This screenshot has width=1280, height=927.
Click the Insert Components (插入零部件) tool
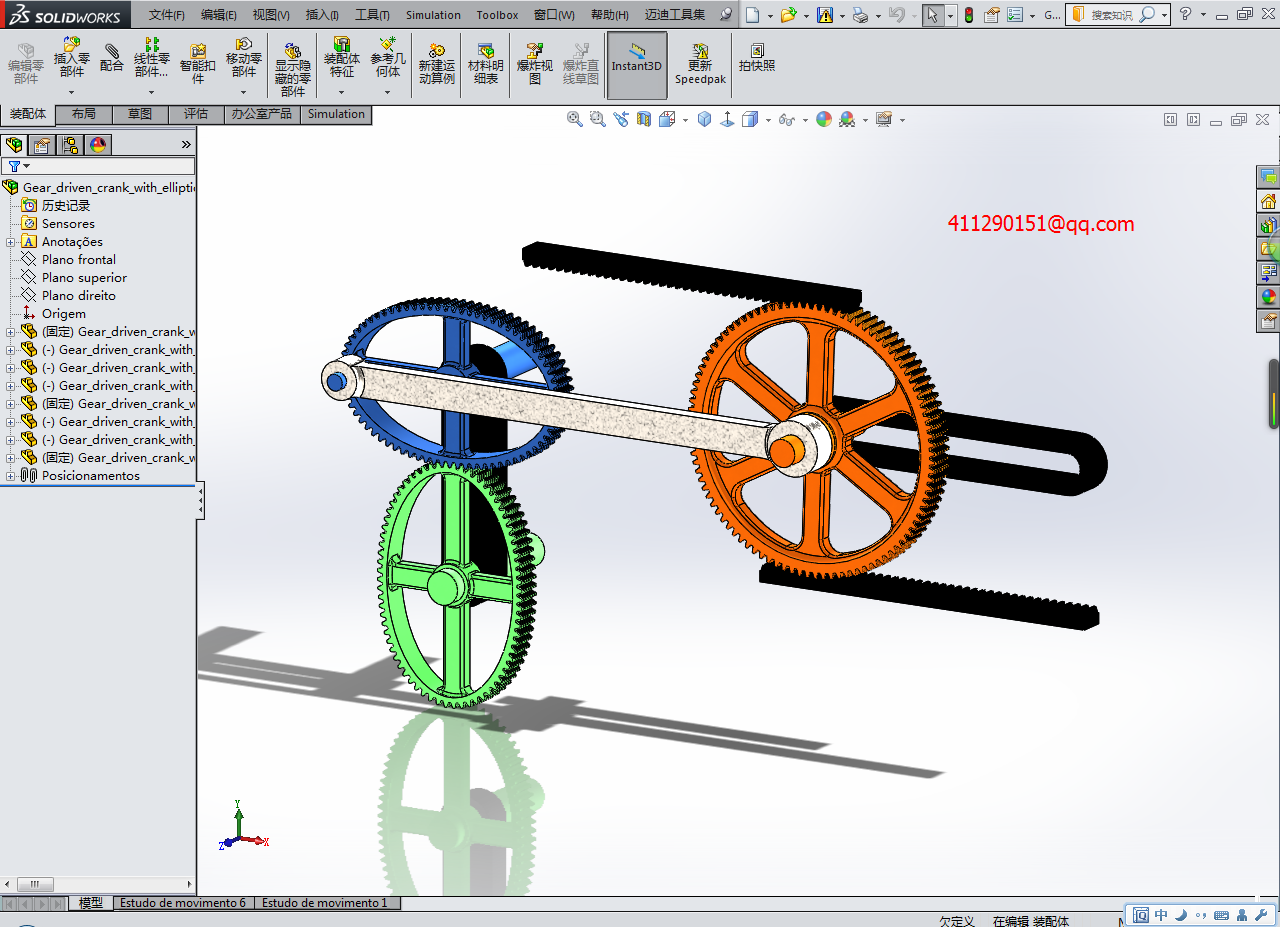click(x=71, y=58)
